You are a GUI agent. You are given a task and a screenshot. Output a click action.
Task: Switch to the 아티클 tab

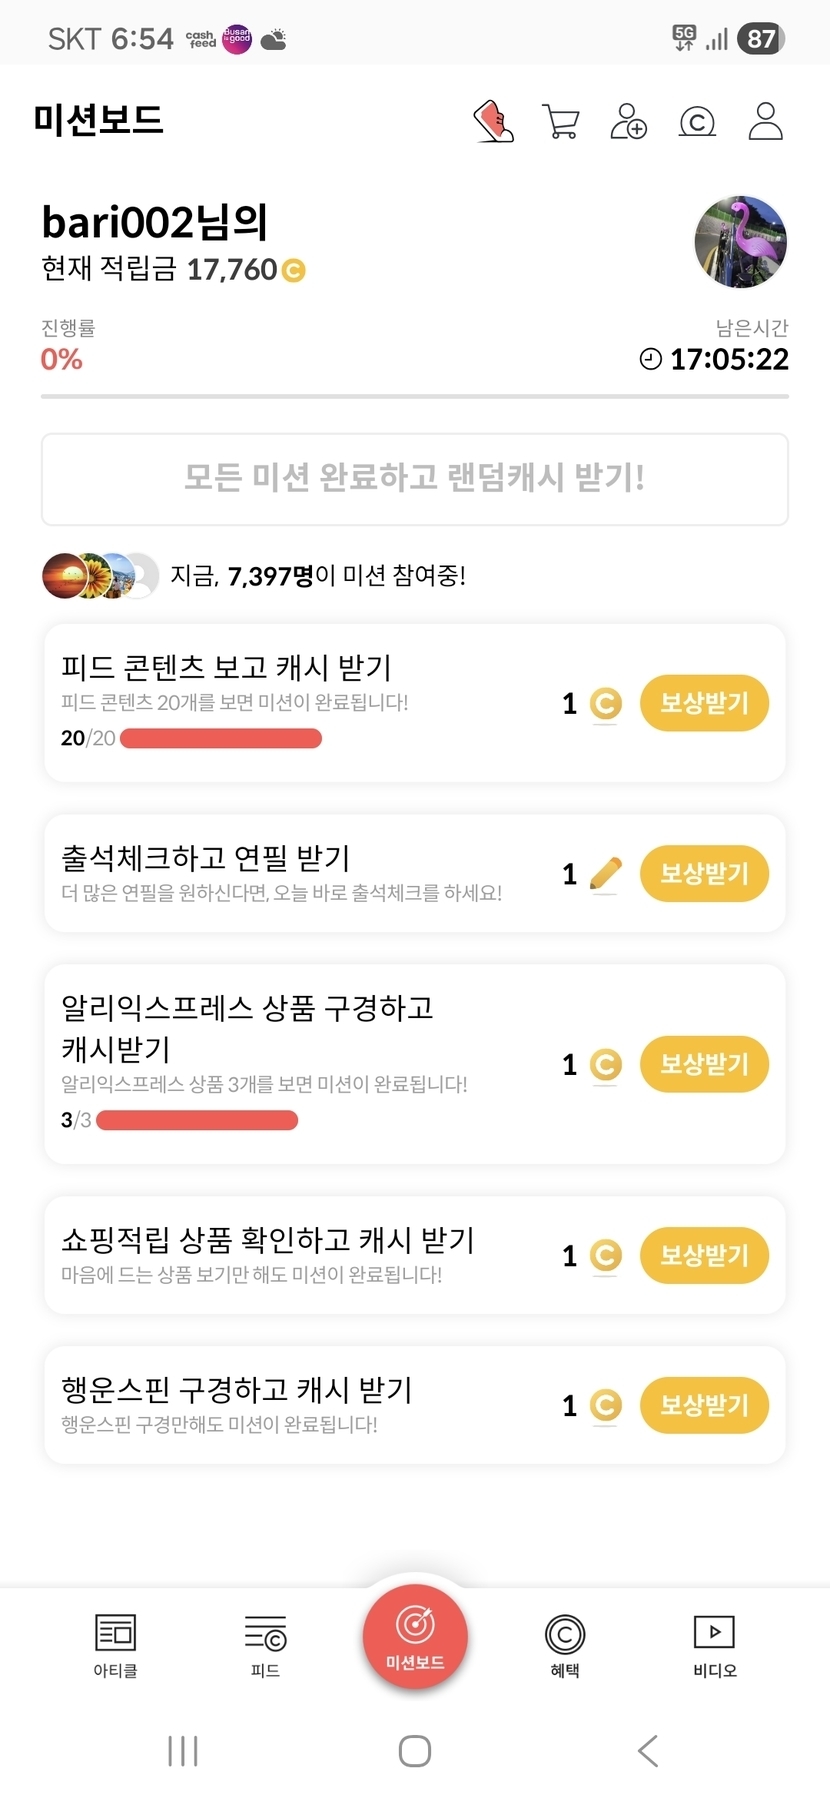point(115,1645)
